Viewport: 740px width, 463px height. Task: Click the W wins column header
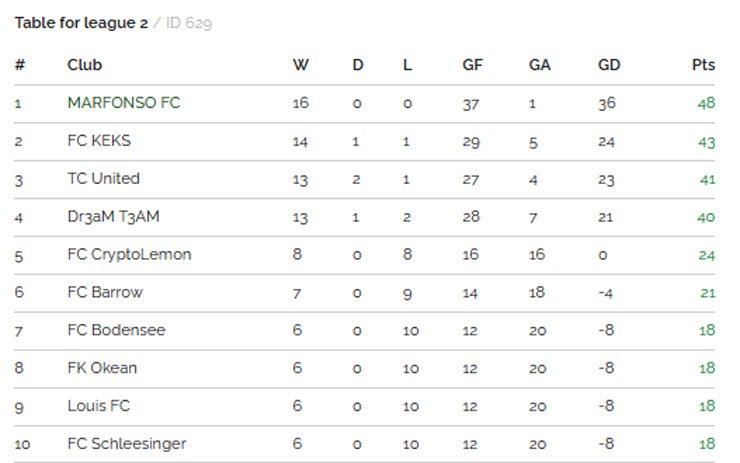pyautogui.click(x=300, y=65)
